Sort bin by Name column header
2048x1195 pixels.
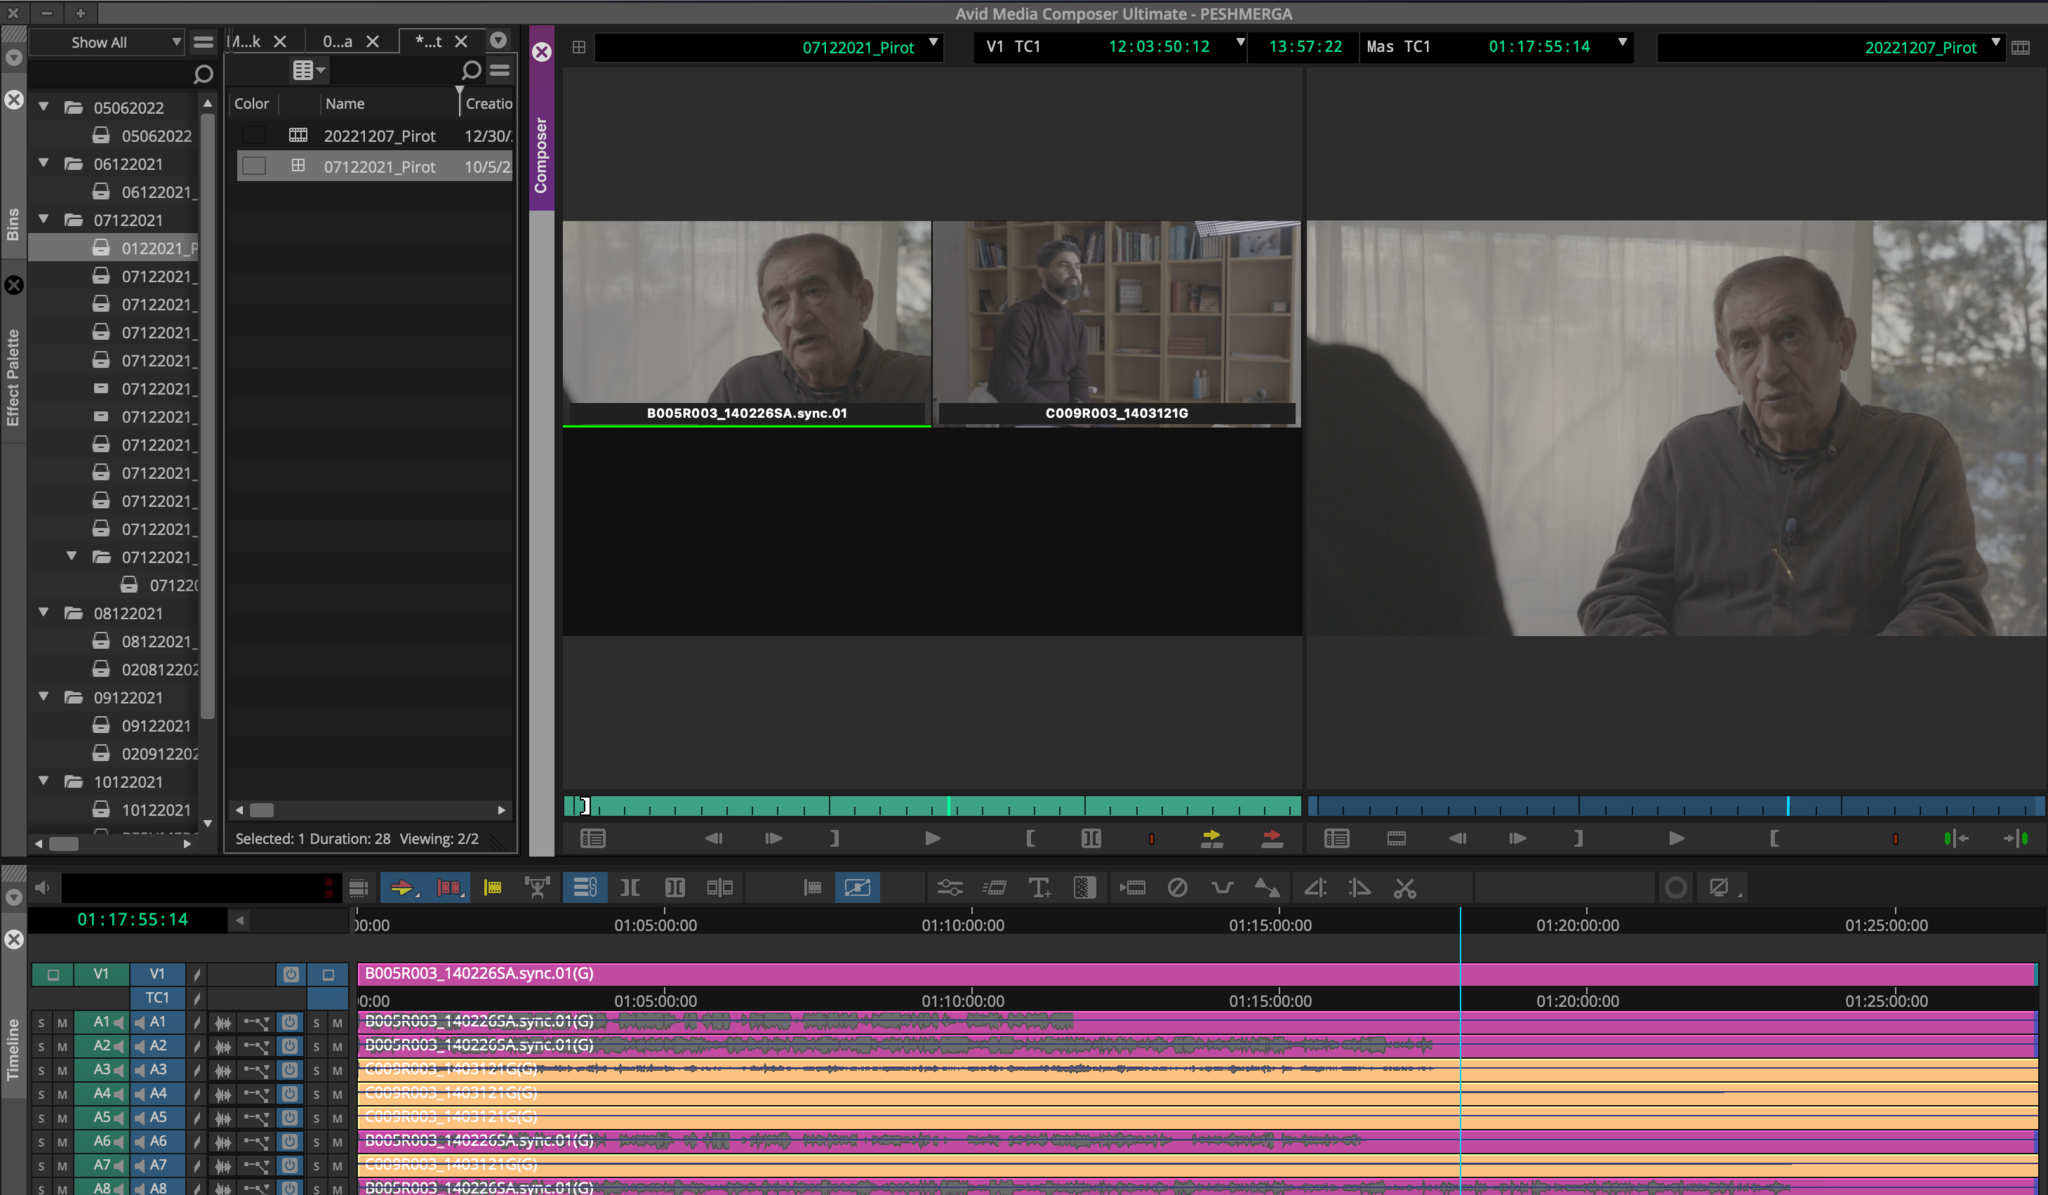(345, 103)
